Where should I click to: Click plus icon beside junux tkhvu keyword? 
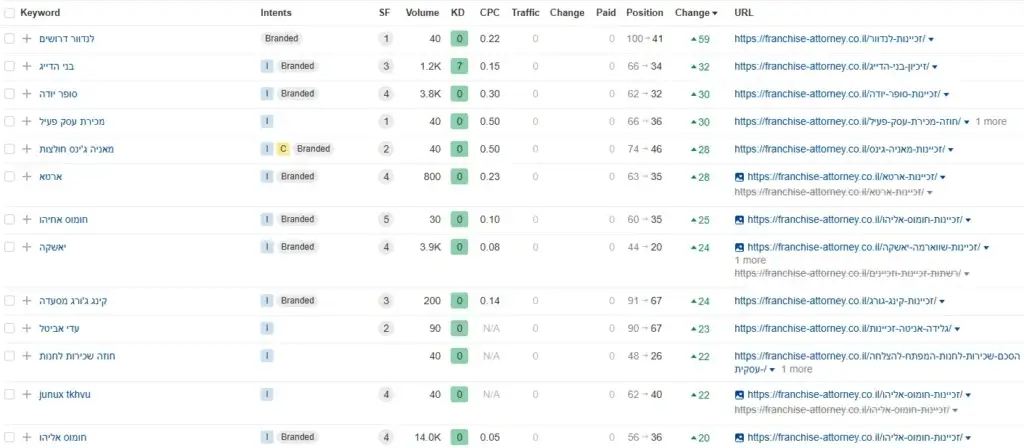(x=27, y=394)
